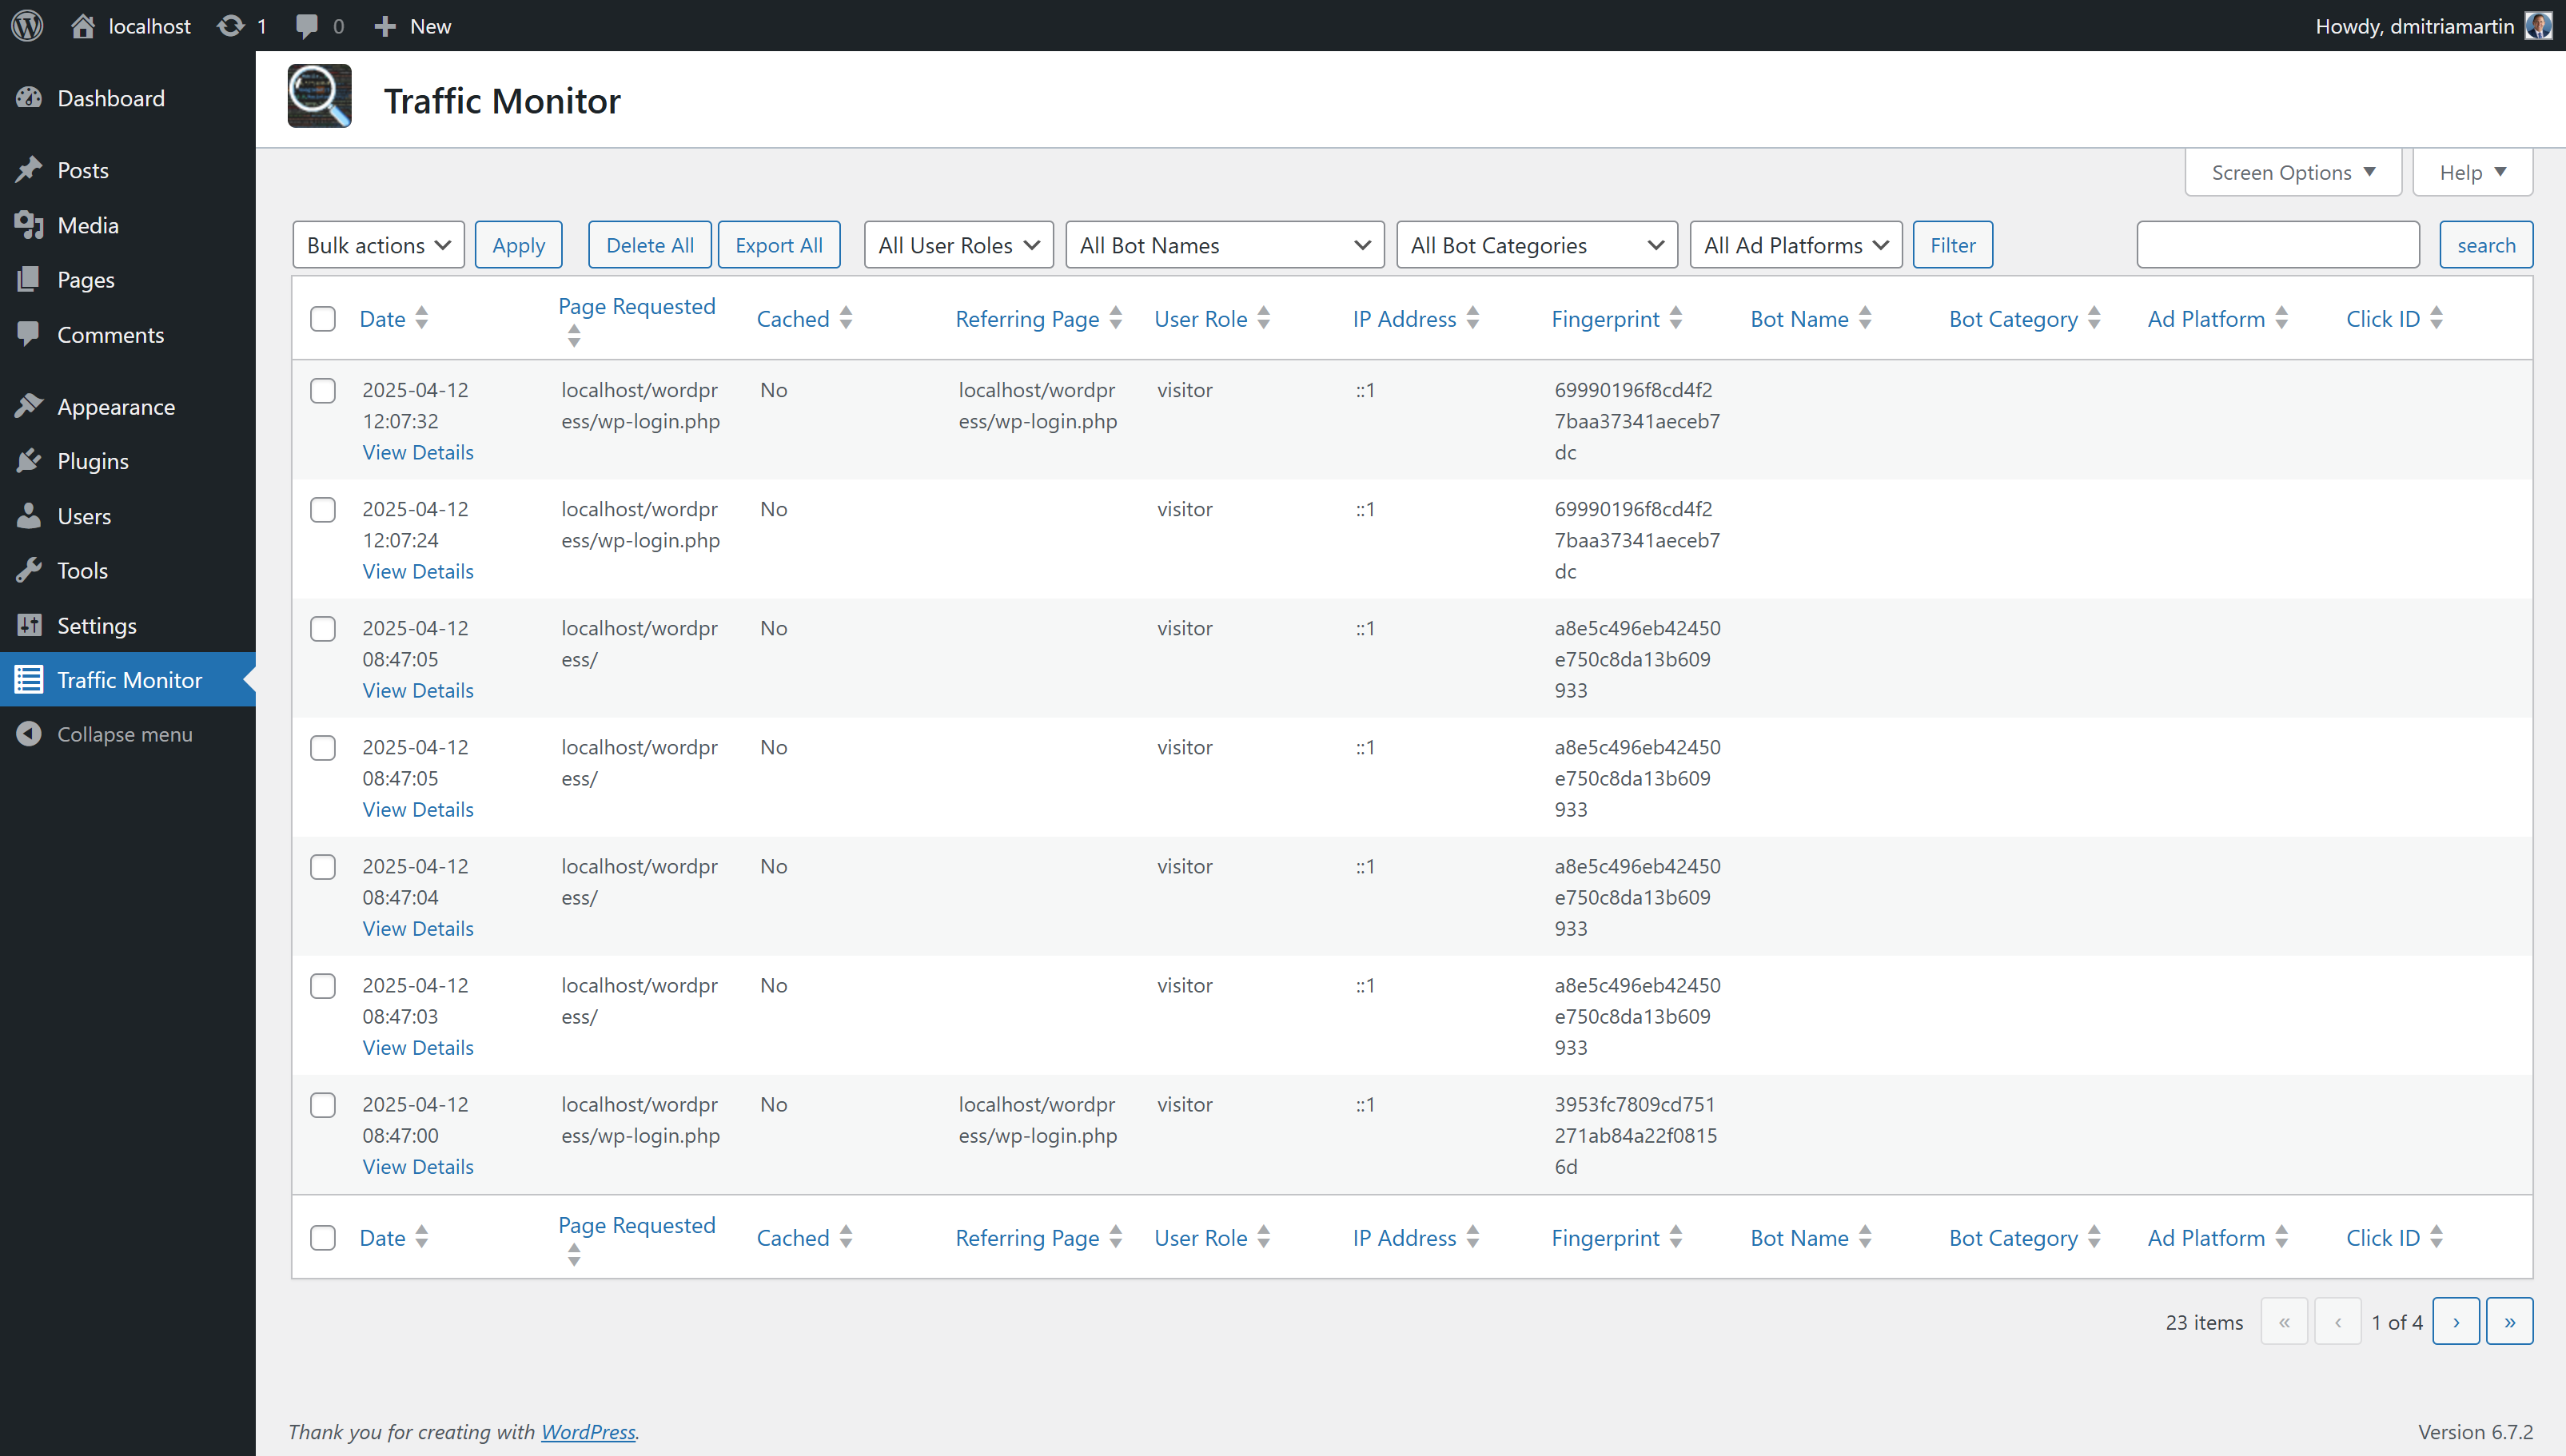Viewport: 2566px width, 1456px height.
Task: Open the All User Roles dropdown
Action: coord(959,245)
